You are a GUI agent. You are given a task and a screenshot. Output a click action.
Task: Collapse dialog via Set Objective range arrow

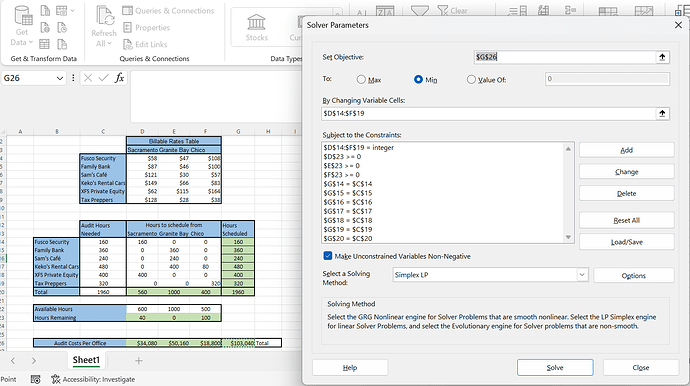coord(662,57)
